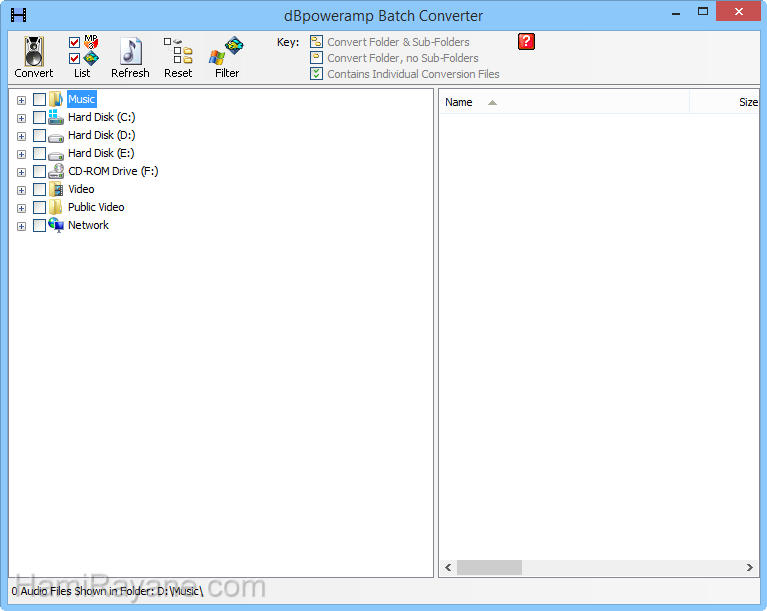Select Hard Disk (E:) in tree
This screenshot has height=611, width=767.
point(101,153)
